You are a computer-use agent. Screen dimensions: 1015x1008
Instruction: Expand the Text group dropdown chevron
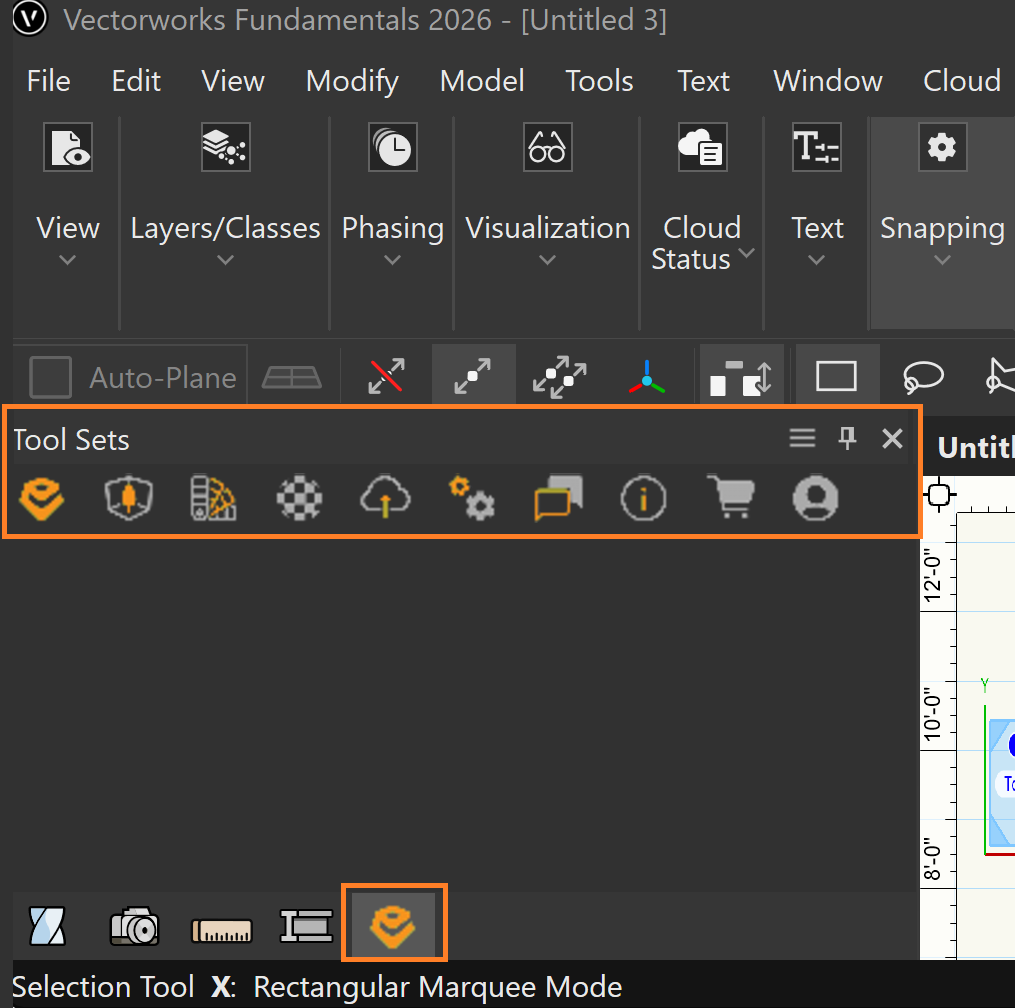[817, 260]
